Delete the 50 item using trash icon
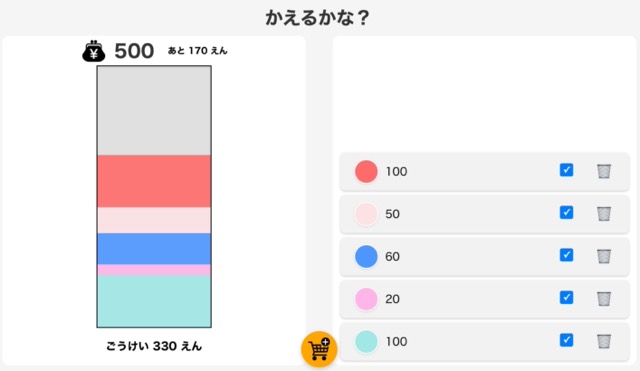This screenshot has height=371, width=640. tap(604, 213)
